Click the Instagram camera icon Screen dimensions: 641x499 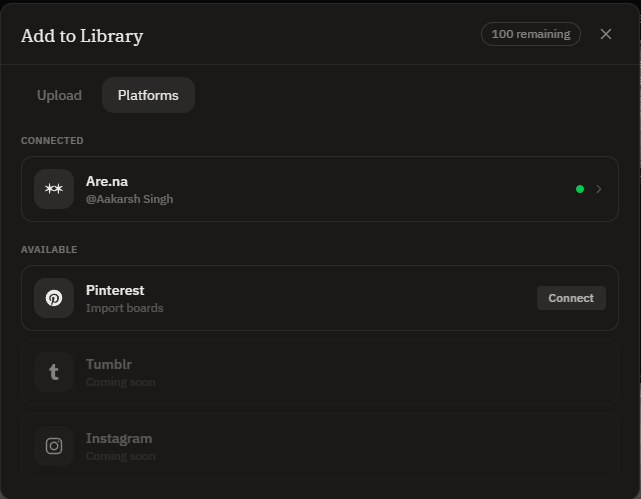point(54,446)
